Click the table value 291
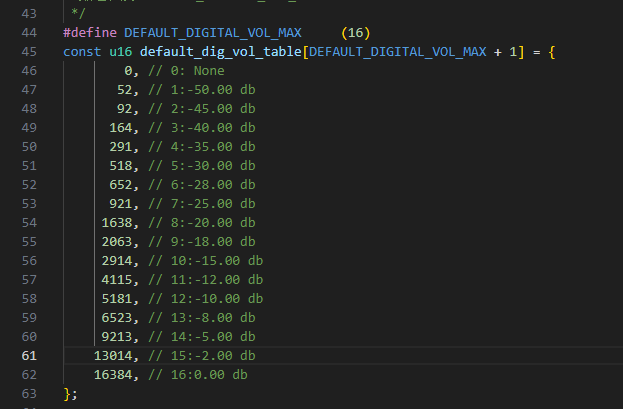 120,147
